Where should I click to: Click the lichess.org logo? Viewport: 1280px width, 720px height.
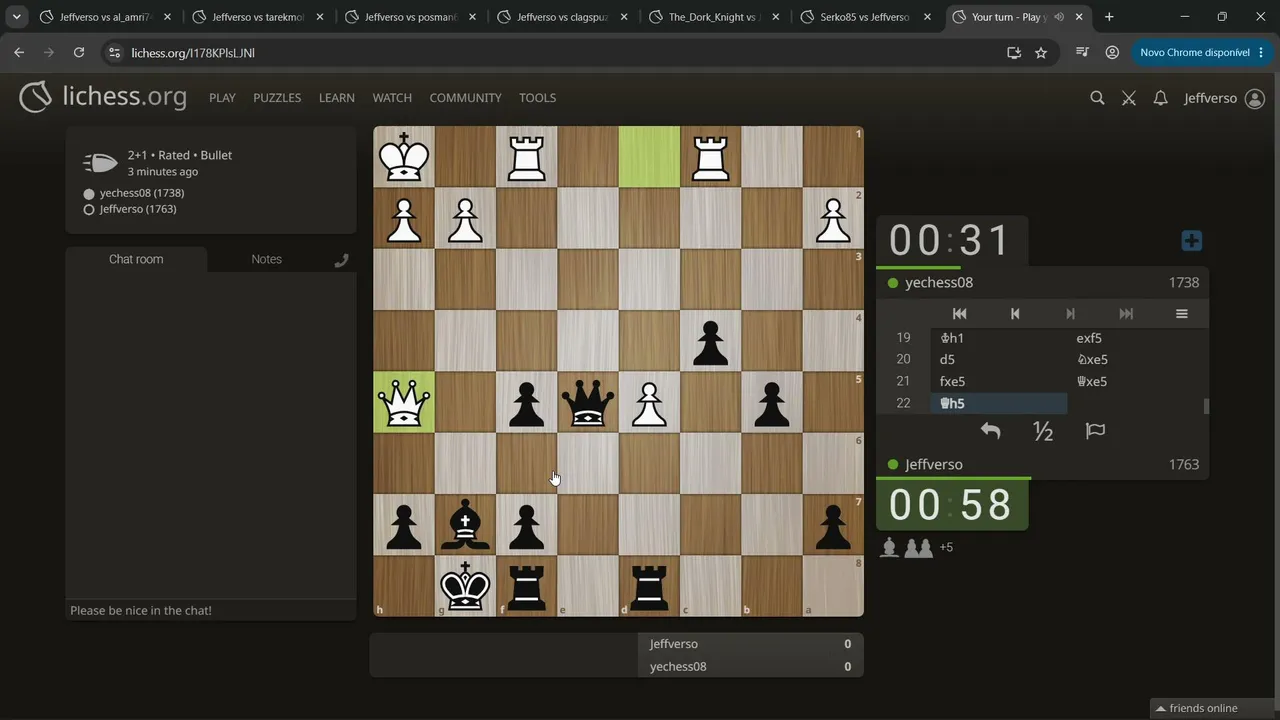coord(103,97)
